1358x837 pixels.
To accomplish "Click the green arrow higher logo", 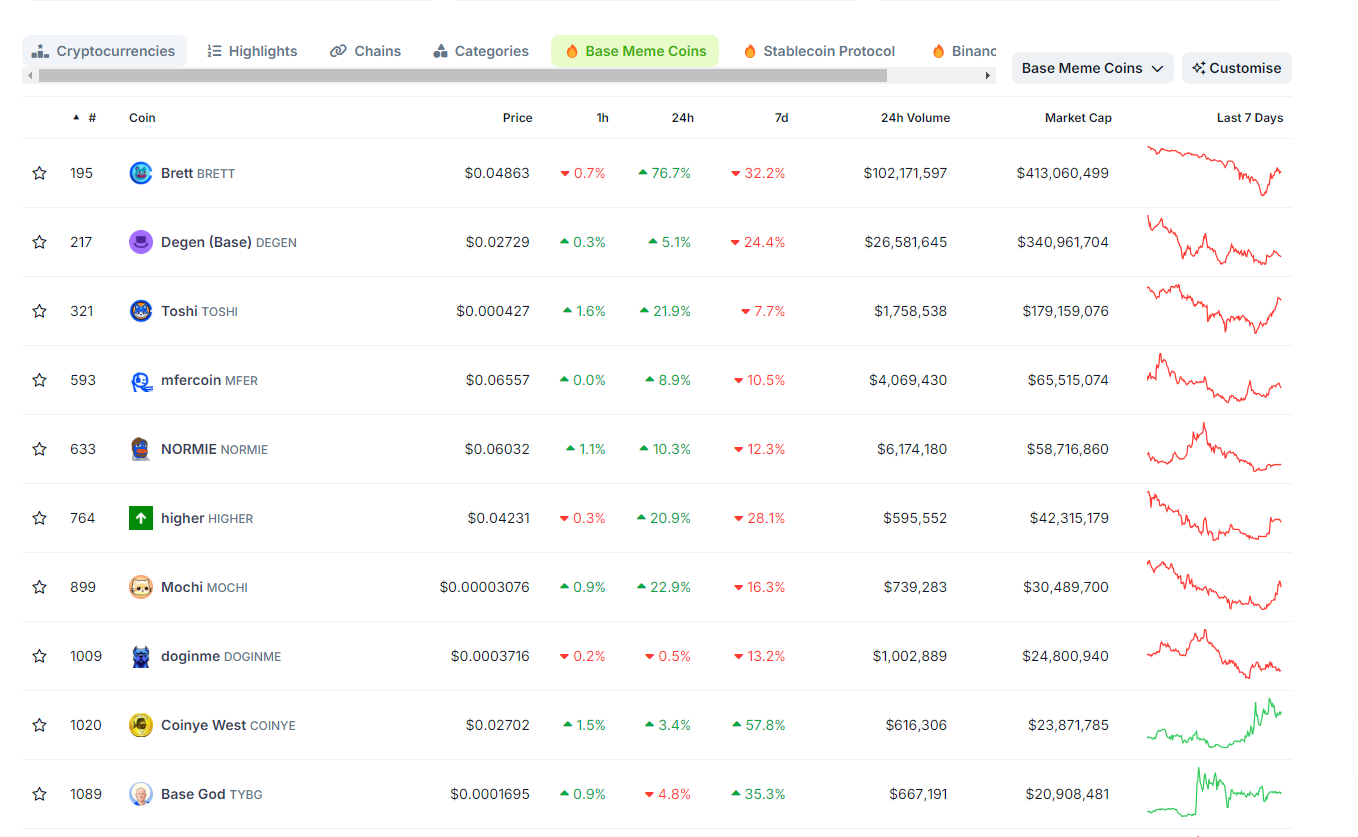I will pyautogui.click(x=141, y=518).
